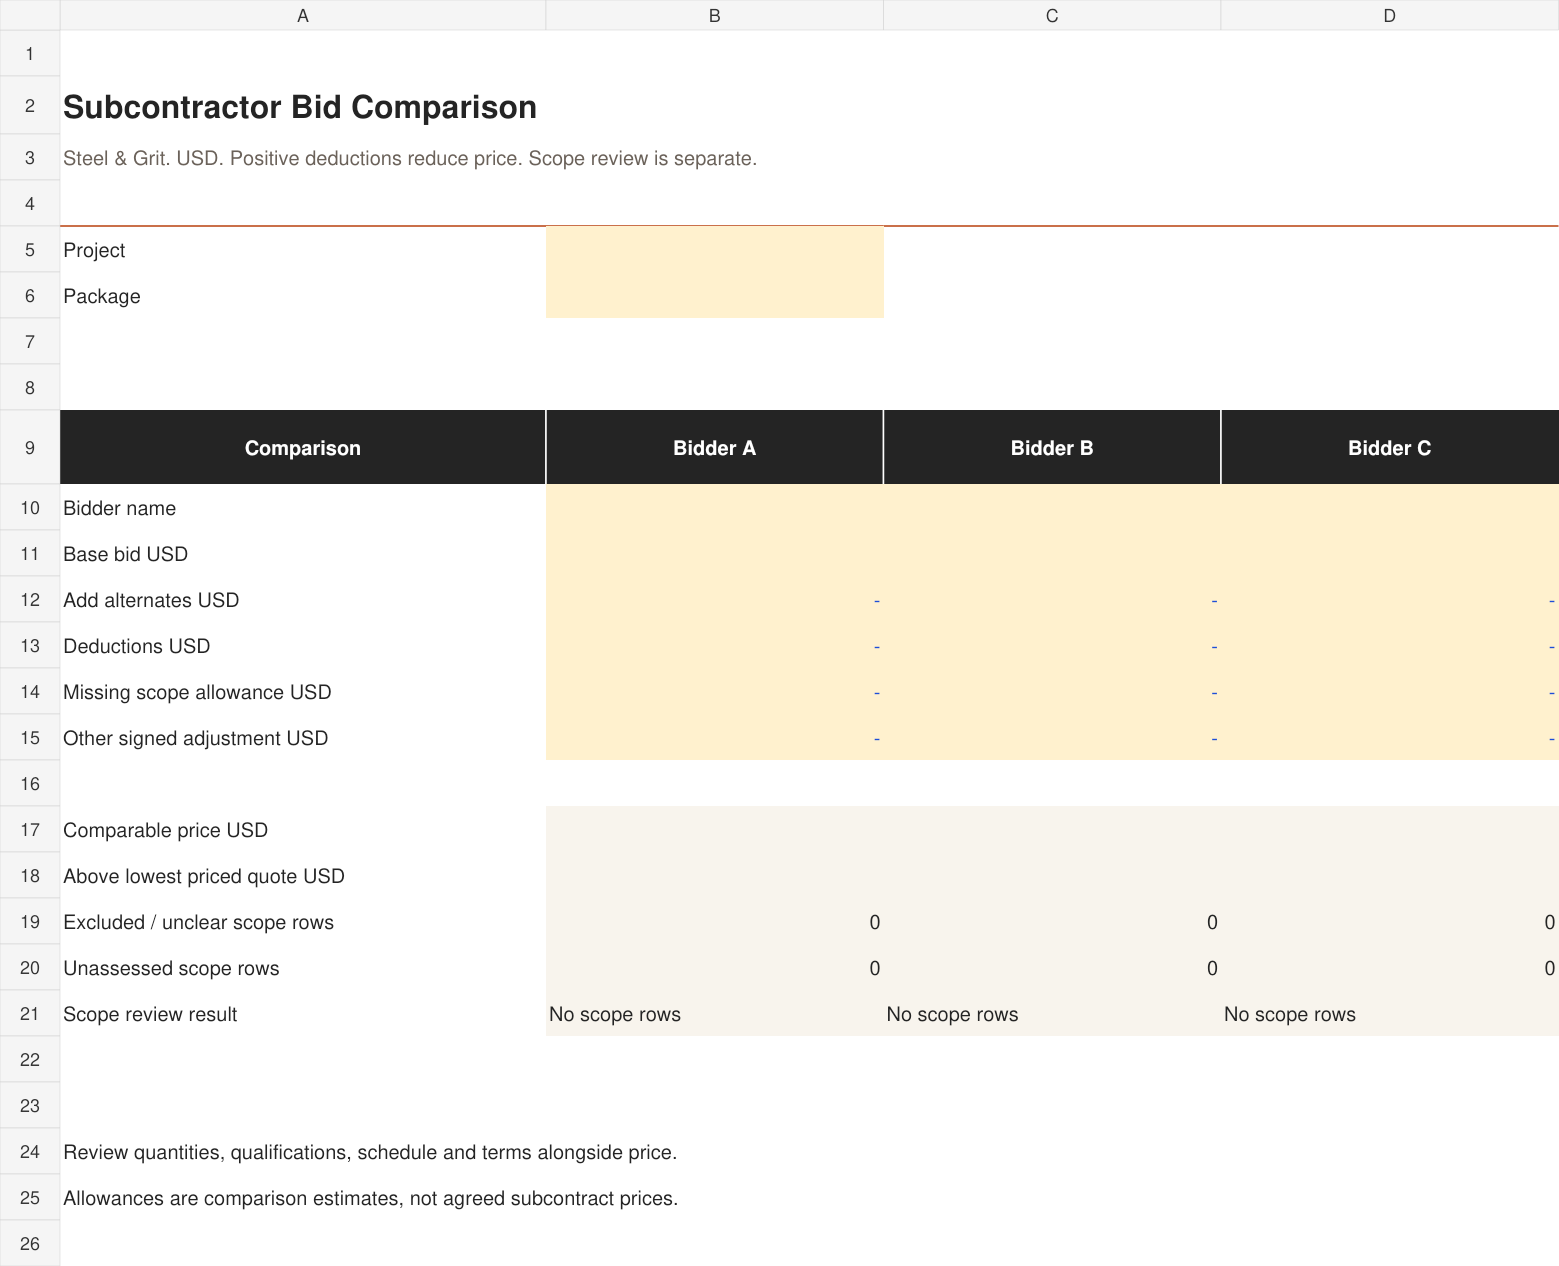Click the 'Comparable price USD' label
This screenshot has height=1266, width=1559.
point(166,830)
